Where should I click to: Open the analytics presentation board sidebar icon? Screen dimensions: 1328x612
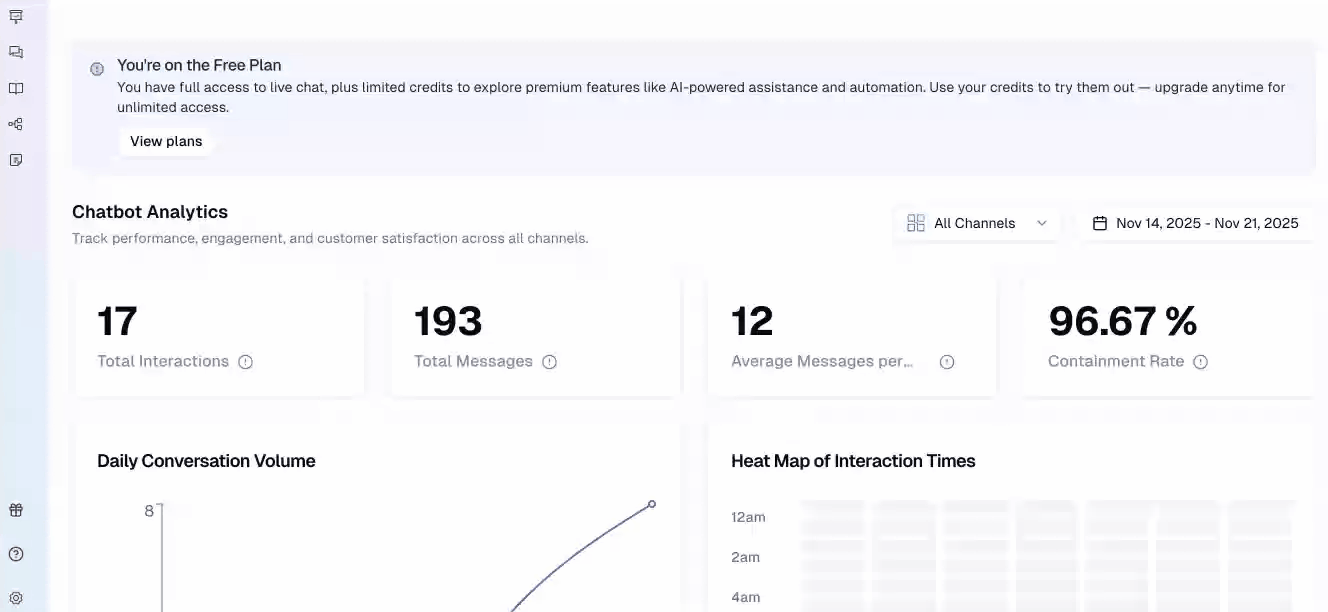[x=15, y=16]
